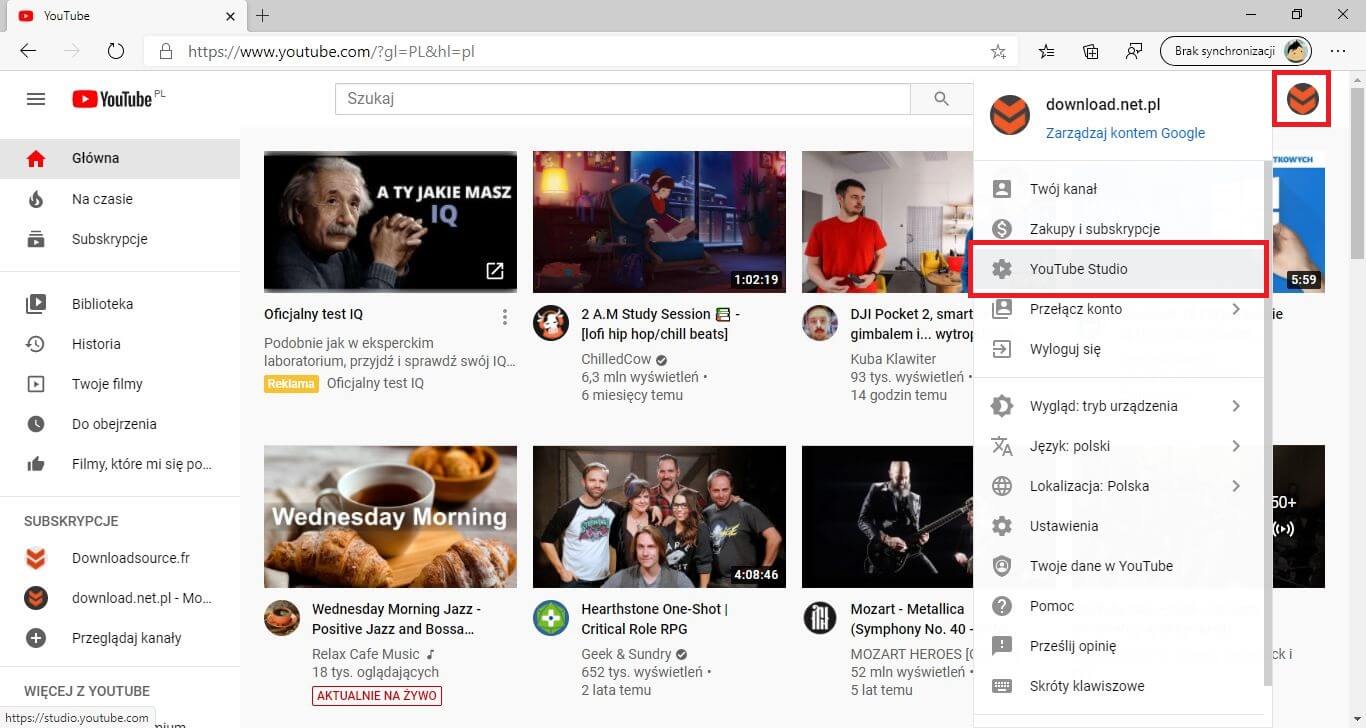Click the Wyloguj się exit icon
1366x728 pixels.
(1001, 349)
